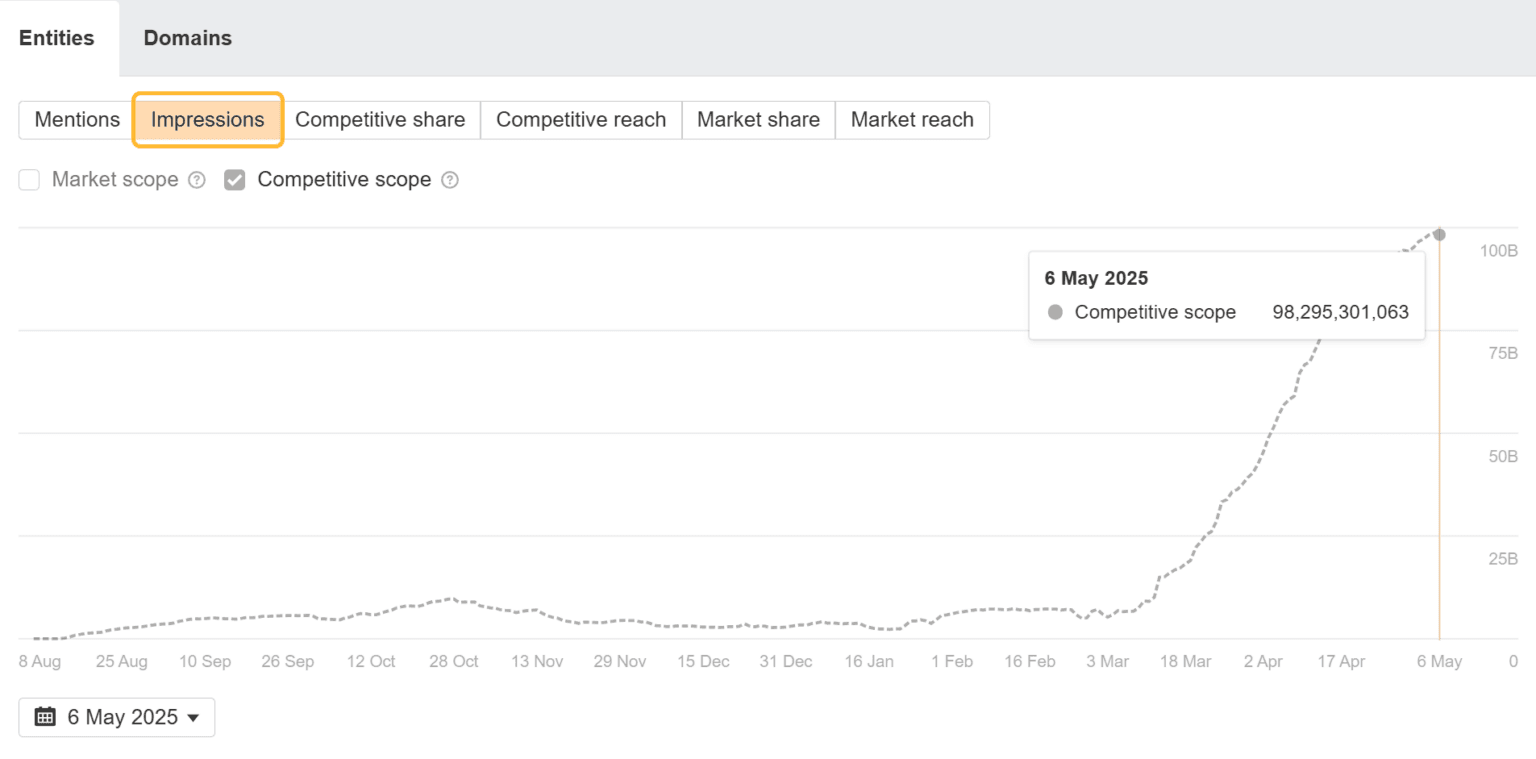Open the Market reach metric
Viewport: 1536px width, 759px height.
click(912, 120)
